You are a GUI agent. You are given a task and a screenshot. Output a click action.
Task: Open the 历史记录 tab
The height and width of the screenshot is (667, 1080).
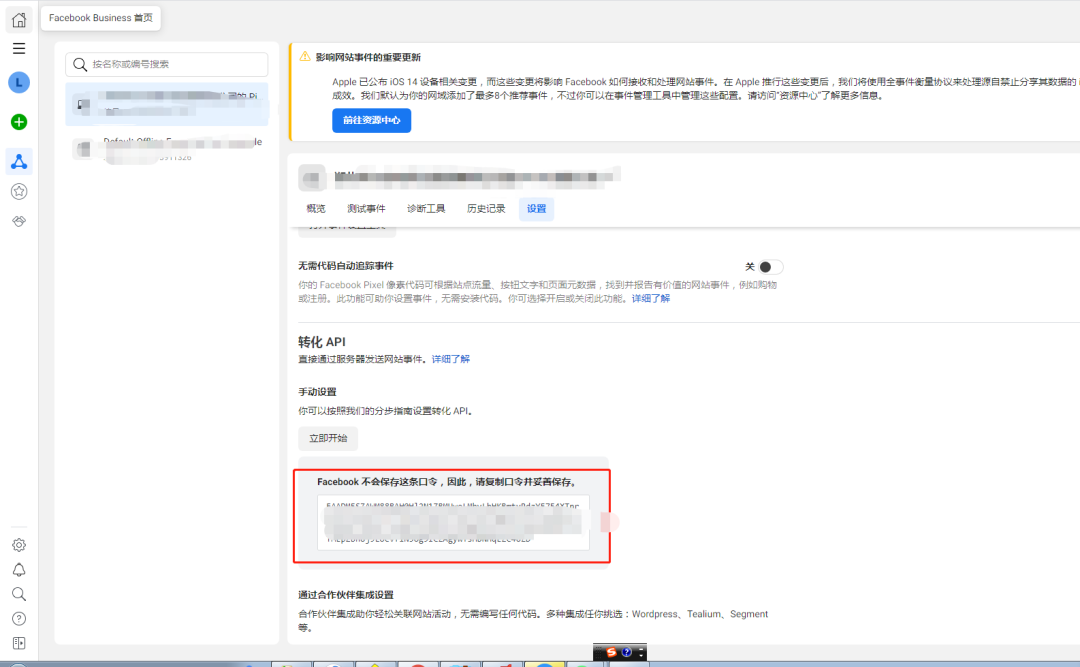(x=486, y=209)
